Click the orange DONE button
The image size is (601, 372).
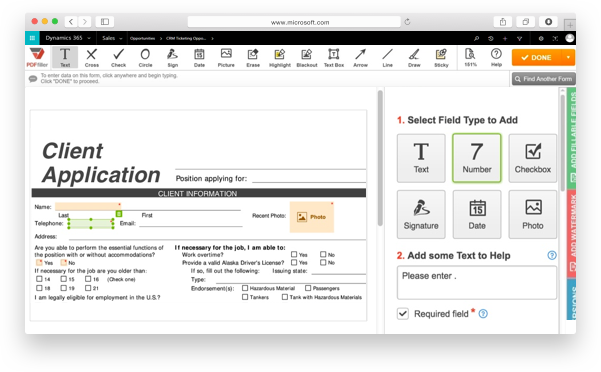(537, 57)
